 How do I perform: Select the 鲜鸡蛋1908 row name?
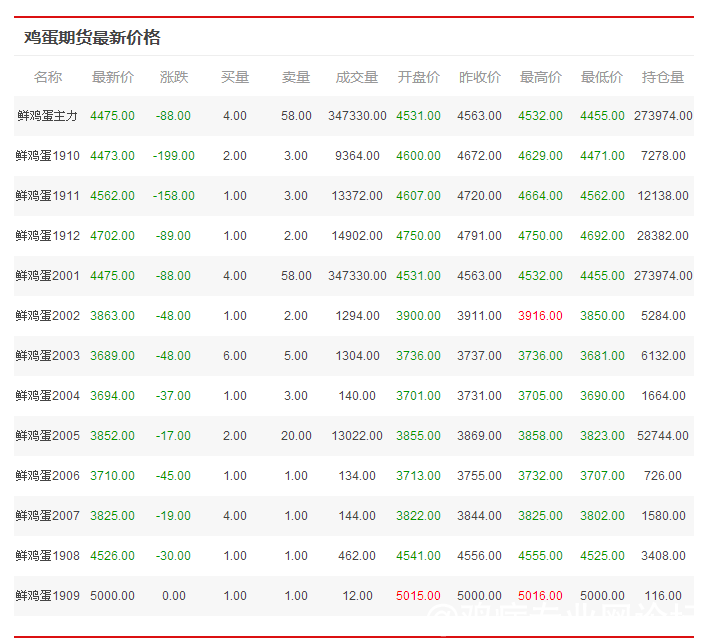(x=47, y=556)
